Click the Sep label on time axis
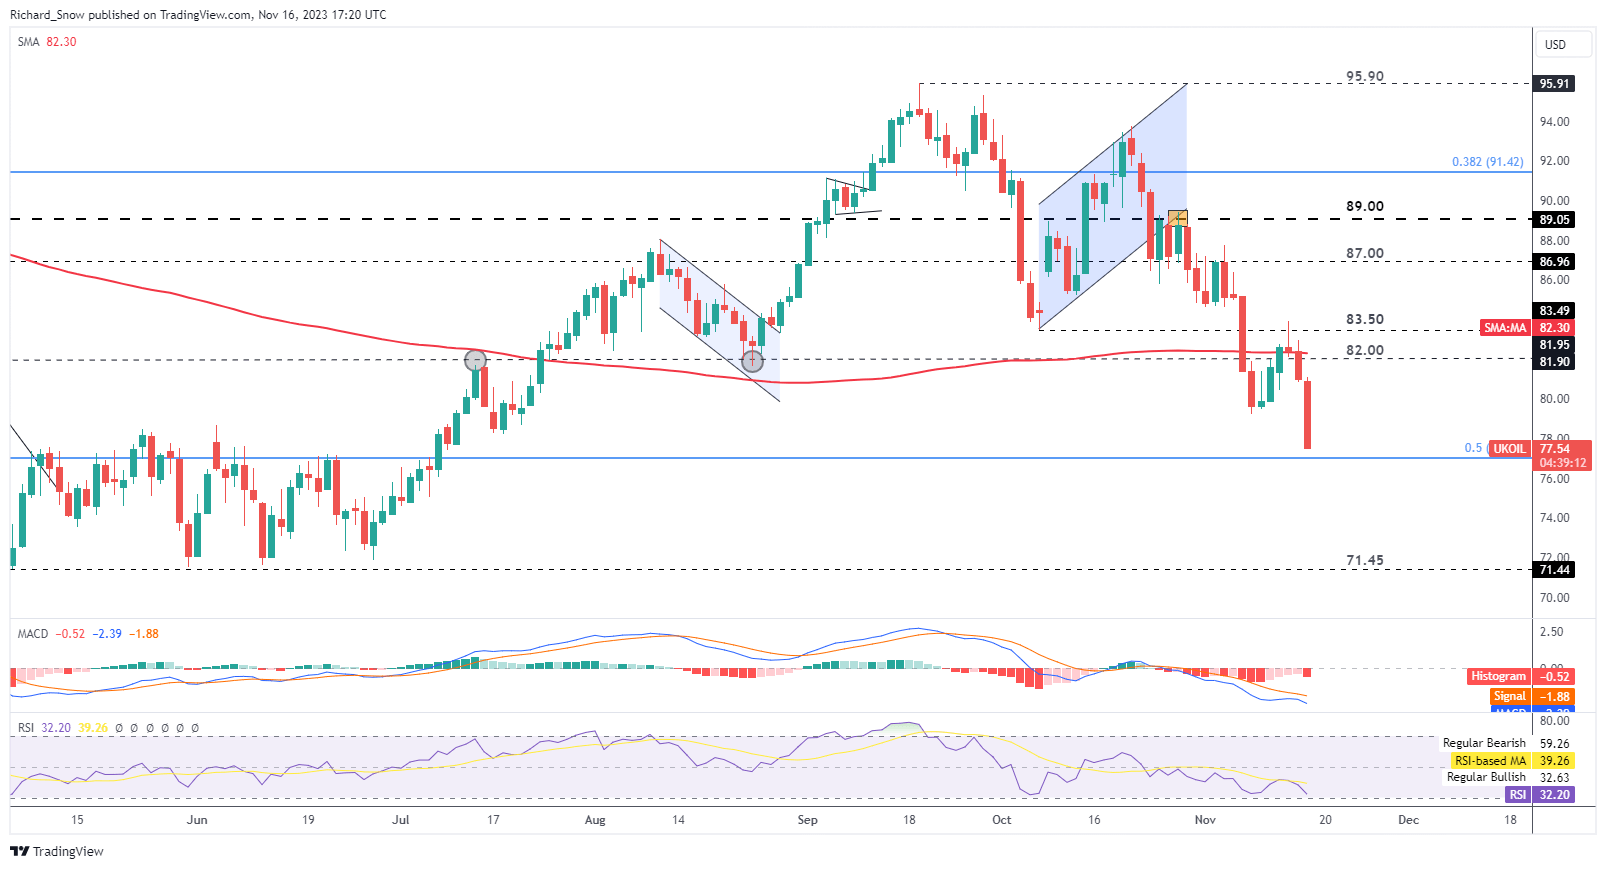The image size is (1606, 869). click(x=807, y=820)
